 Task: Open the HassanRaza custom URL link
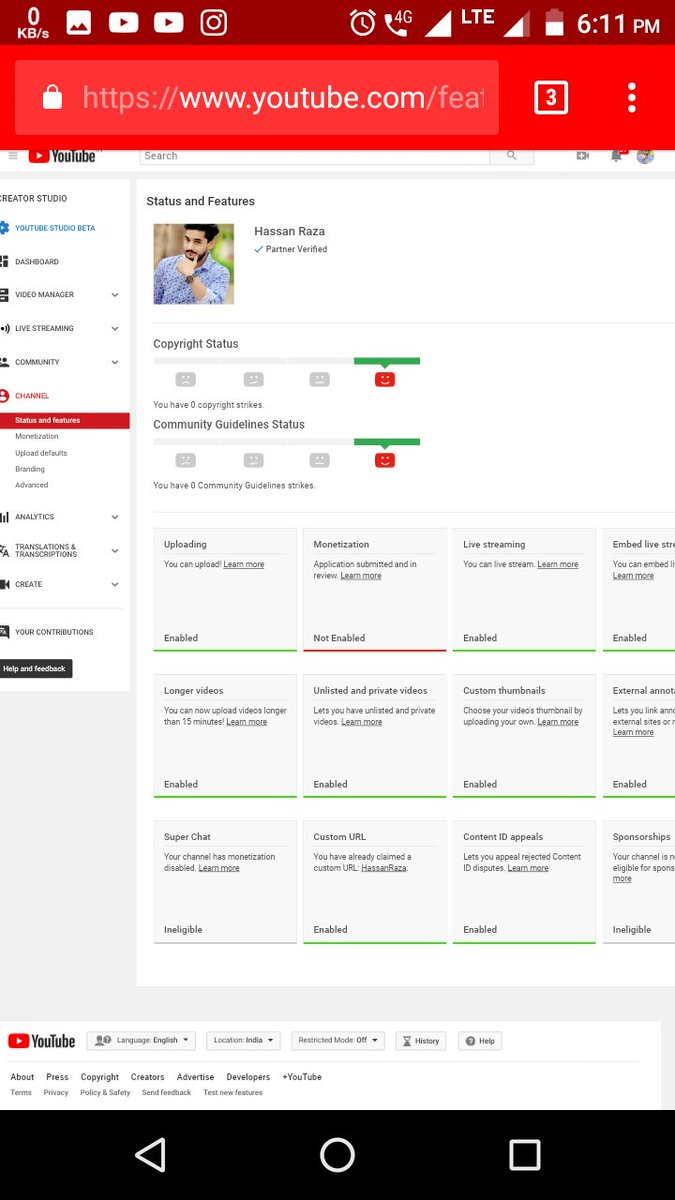[x=384, y=868]
